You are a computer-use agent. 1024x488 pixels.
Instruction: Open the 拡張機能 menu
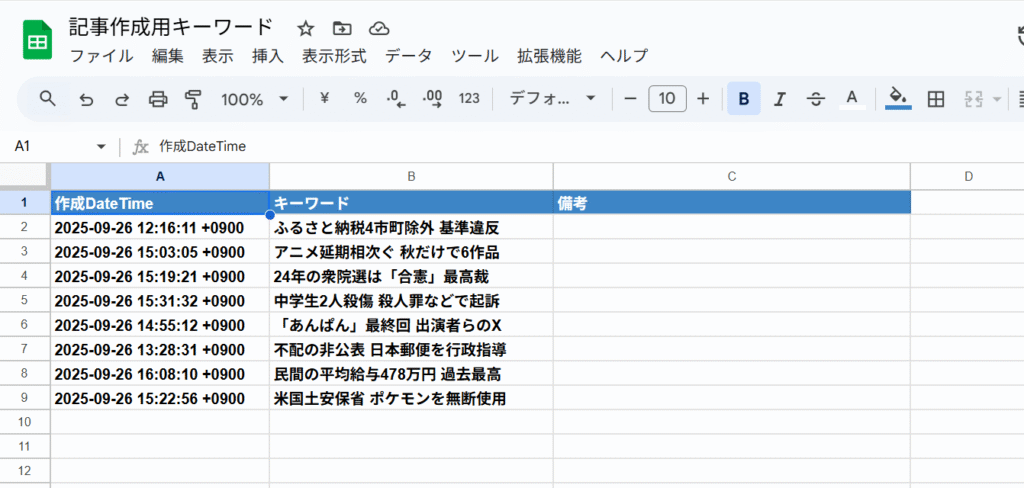(x=549, y=56)
